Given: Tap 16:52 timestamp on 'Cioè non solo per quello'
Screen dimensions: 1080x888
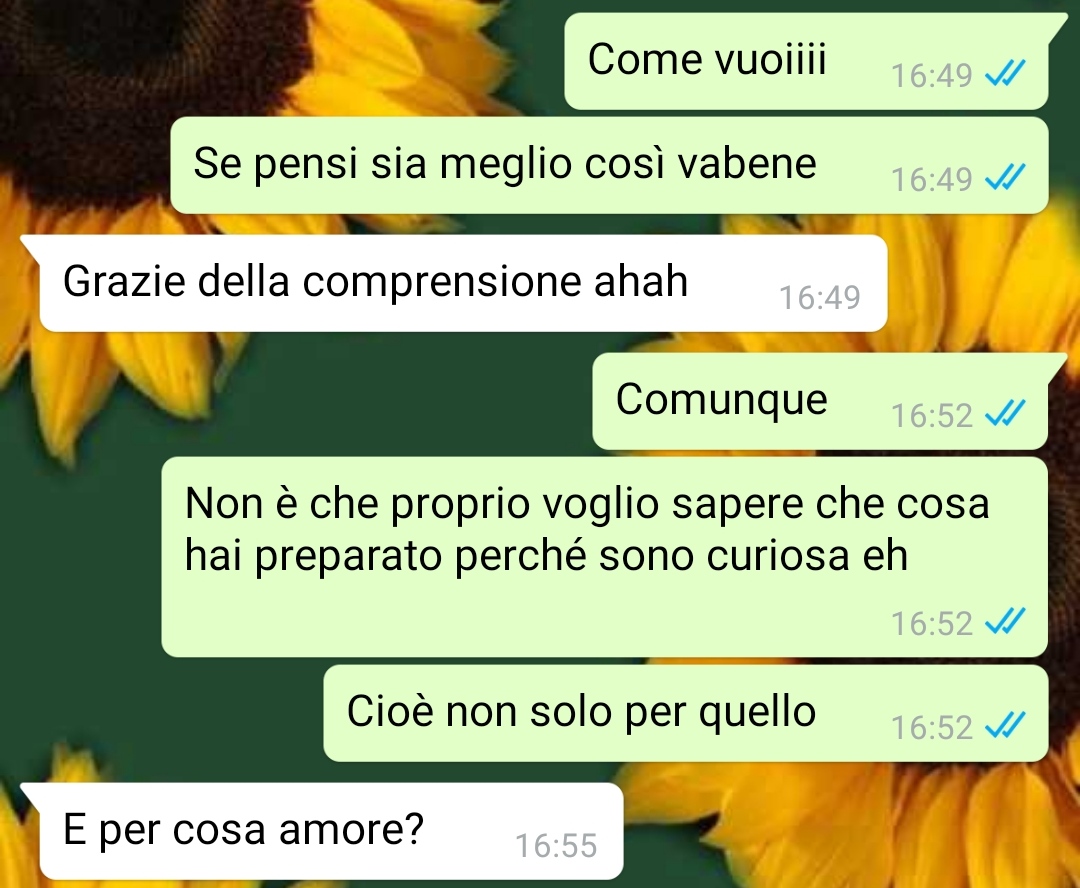Looking at the screenshot, I should 931,727.
